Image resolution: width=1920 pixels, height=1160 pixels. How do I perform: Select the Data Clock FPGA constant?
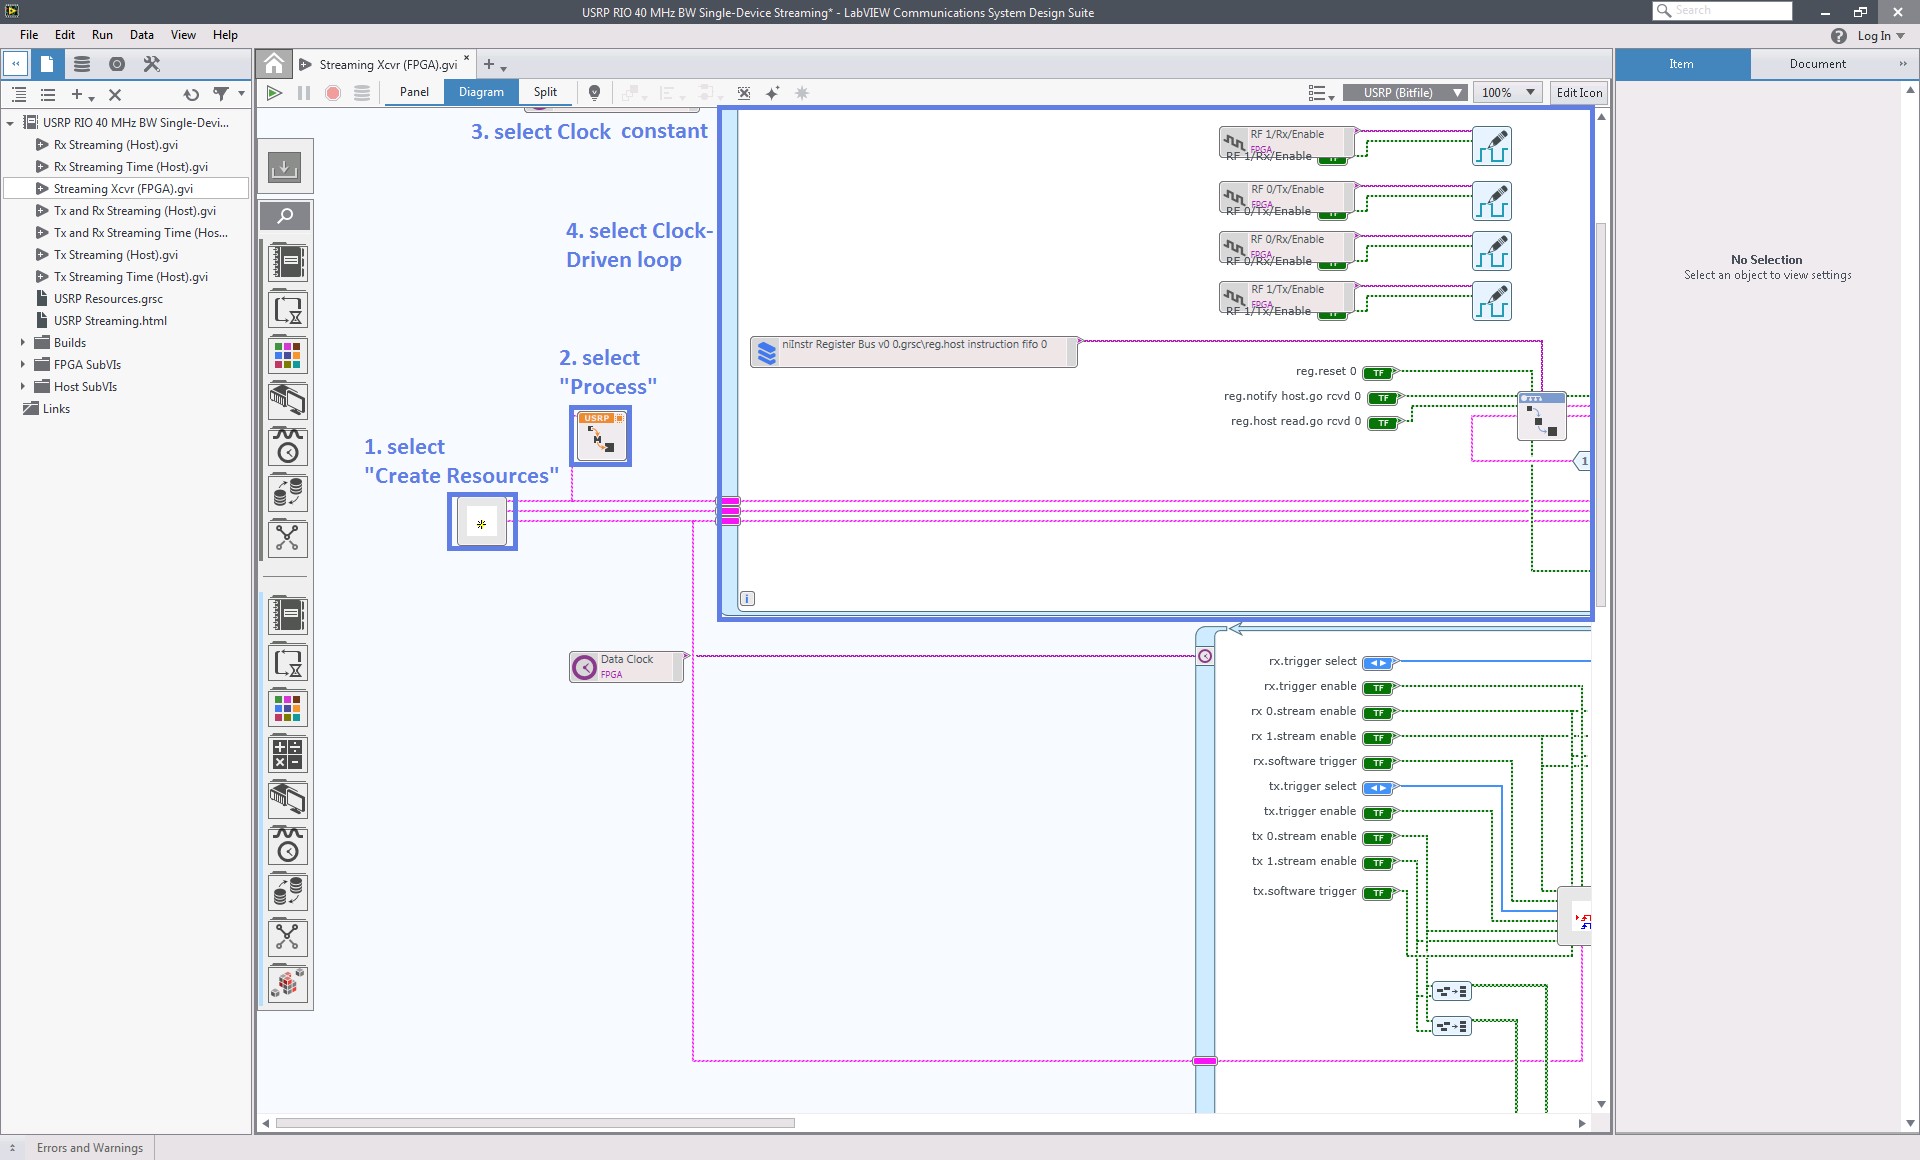[627, 667]
